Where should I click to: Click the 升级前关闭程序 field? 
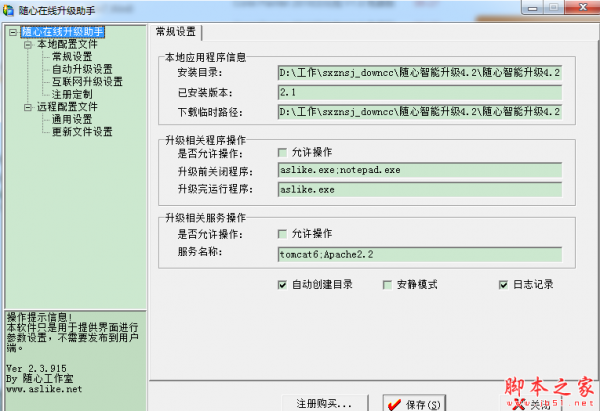[420, 170]
